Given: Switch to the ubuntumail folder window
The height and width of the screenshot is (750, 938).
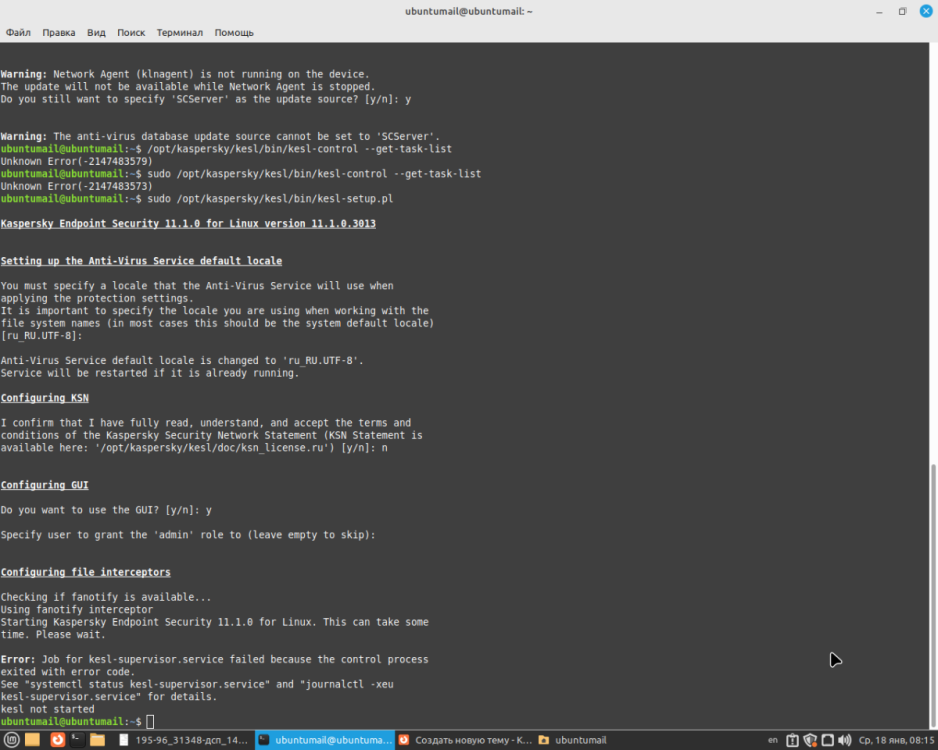Looking at the screenshot, I should (x=572, y=740).
